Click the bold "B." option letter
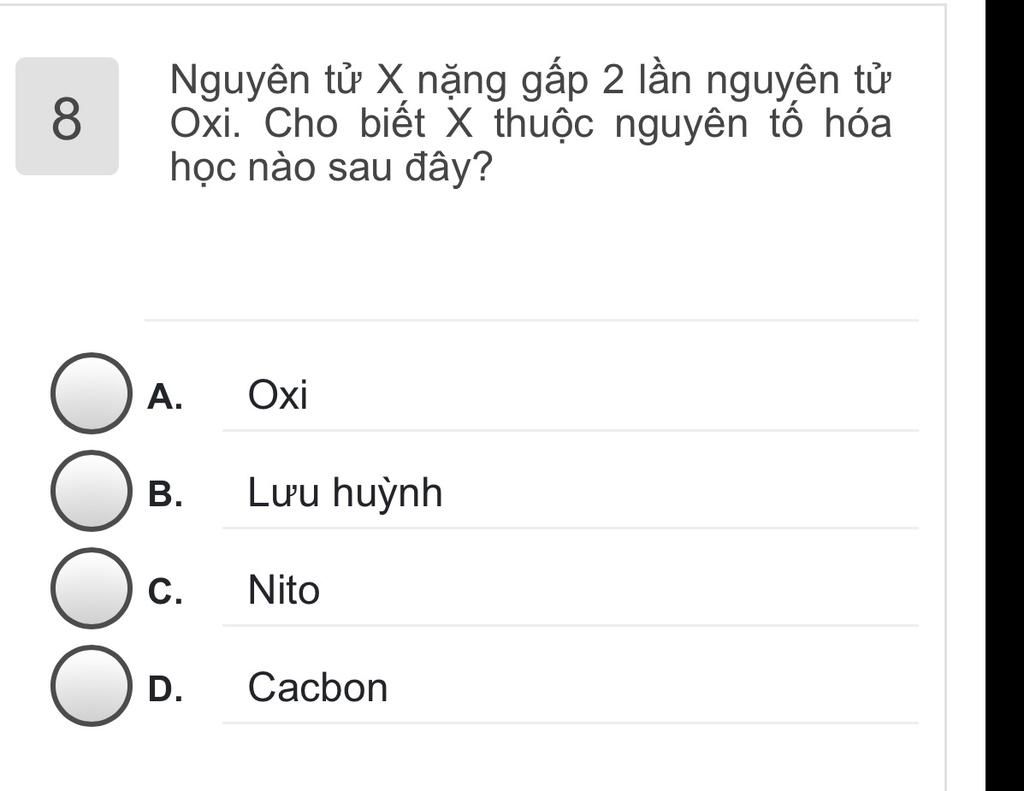 tap(165, 494)
